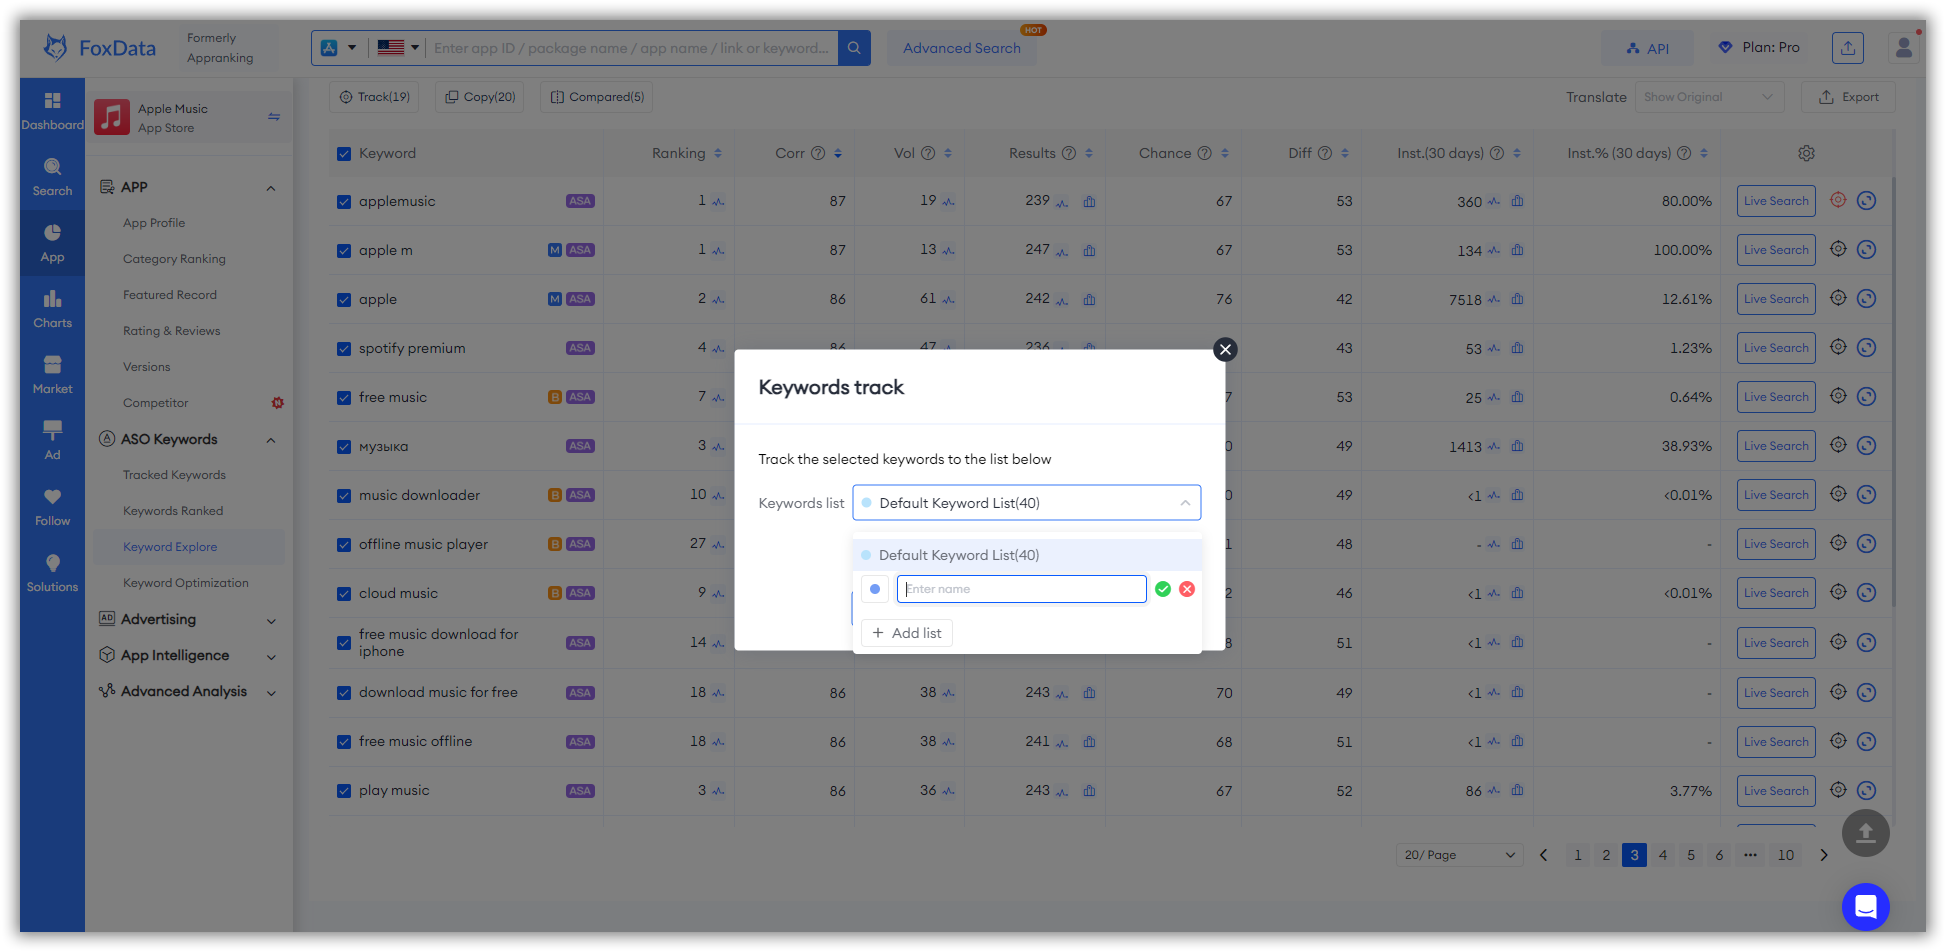The width and height of the screenshot is (1946, 952).
Task: Open Solutions in the sidebar
Action: point(52,573)
